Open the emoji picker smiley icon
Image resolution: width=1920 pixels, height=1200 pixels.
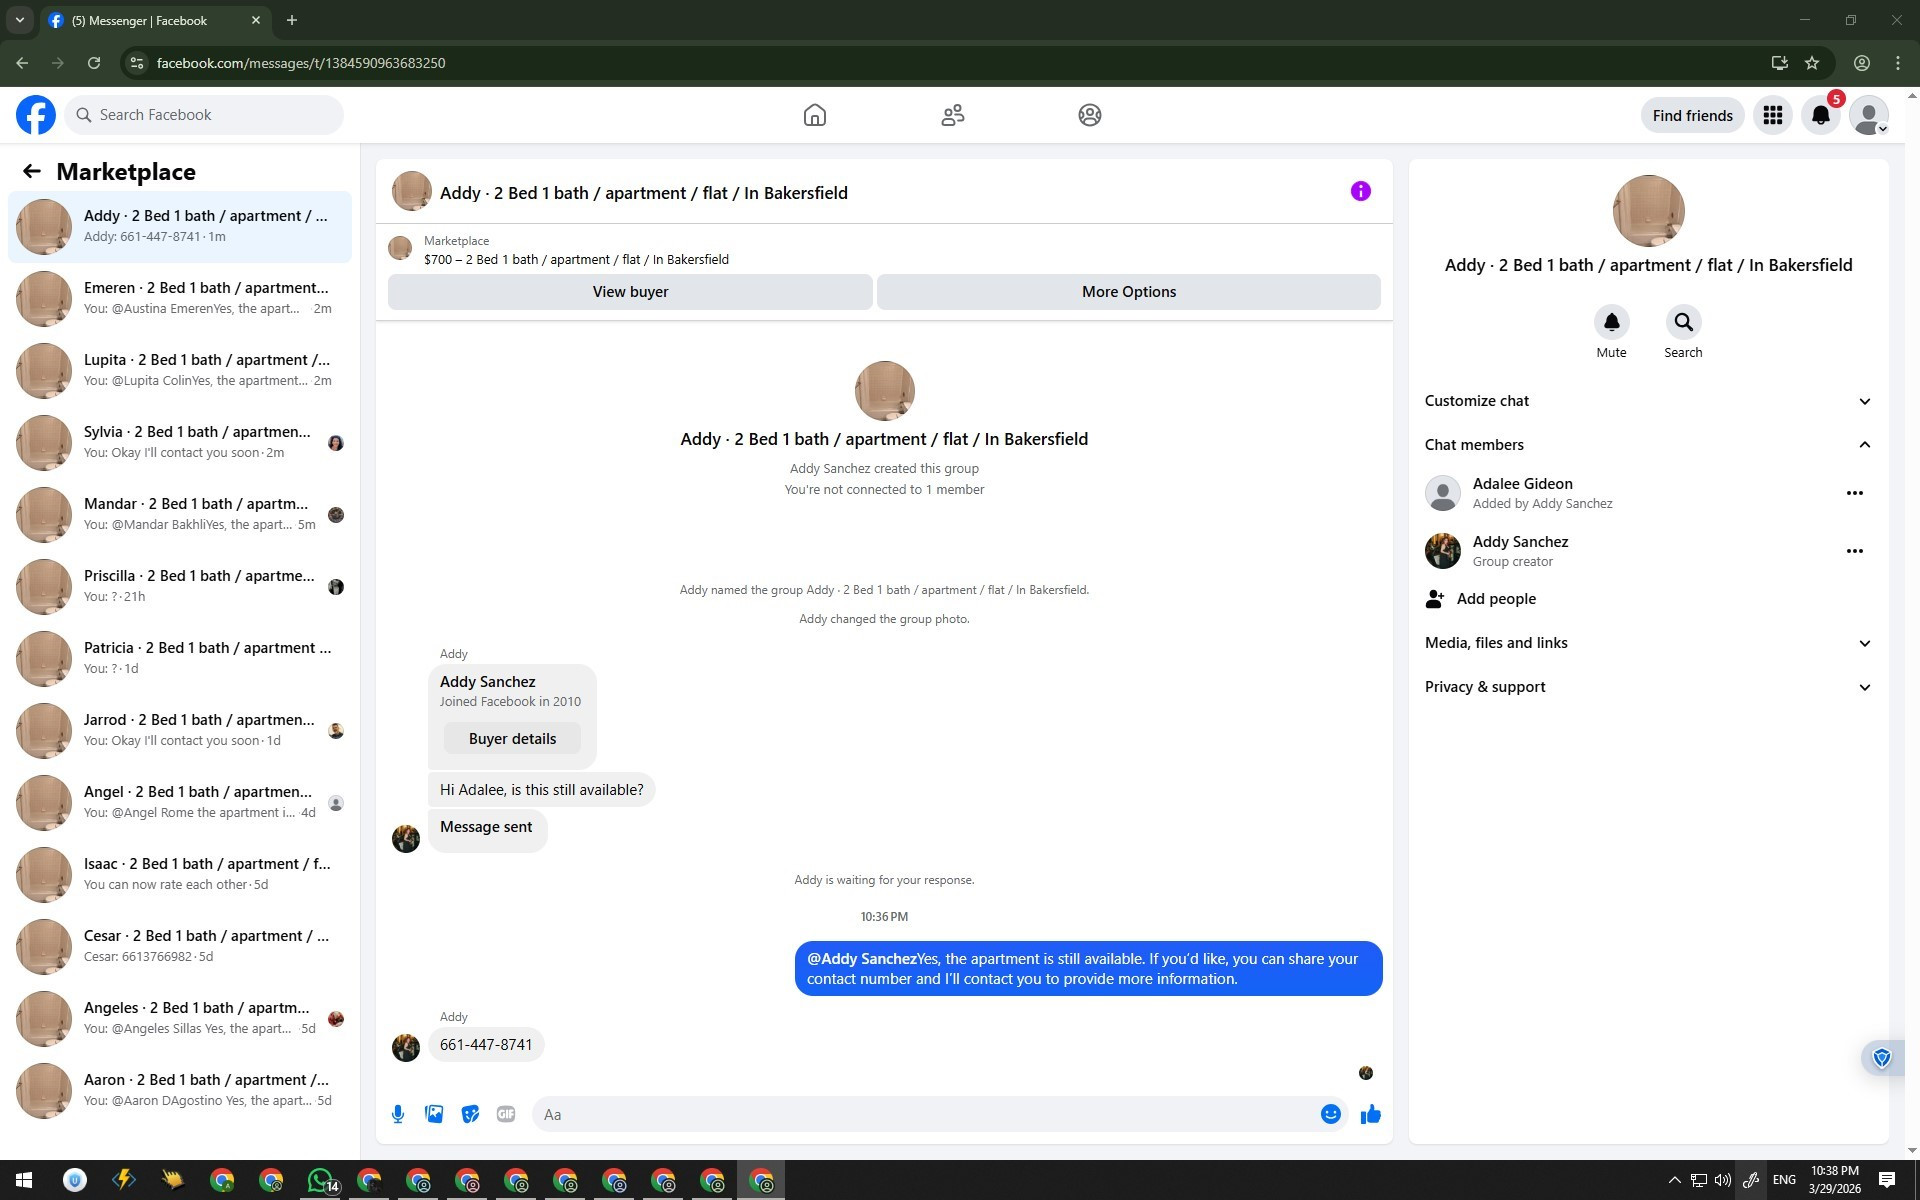tap(1331, 1114)
